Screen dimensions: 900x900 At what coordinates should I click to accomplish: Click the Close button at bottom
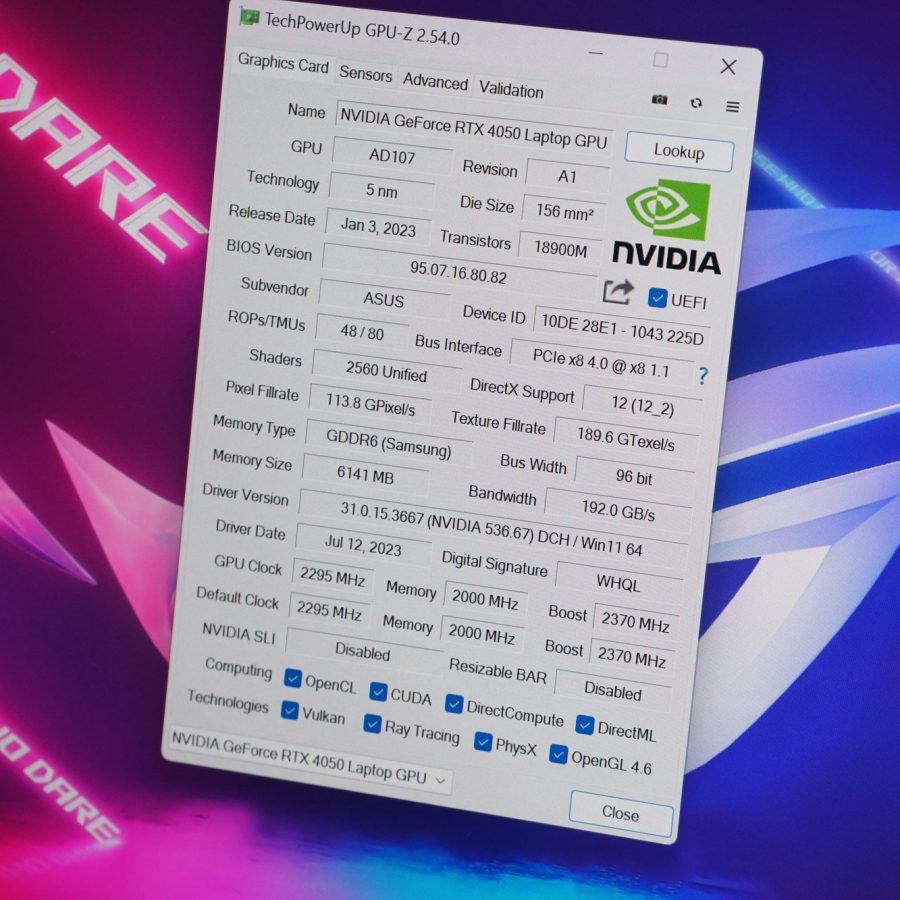pos(620,813)
